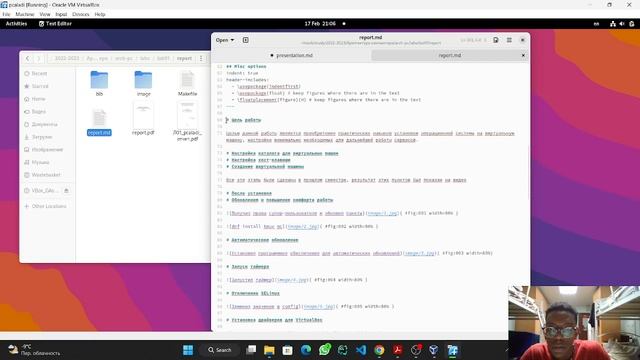Open the VirtualBox Devices menu
The width and height of the screenshot is (640, 360).
pos(80,14)
